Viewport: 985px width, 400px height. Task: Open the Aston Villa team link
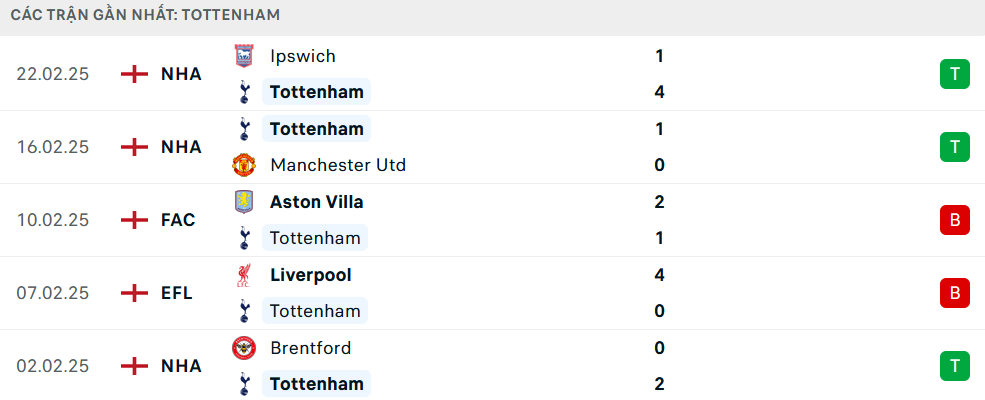point(317,202)
